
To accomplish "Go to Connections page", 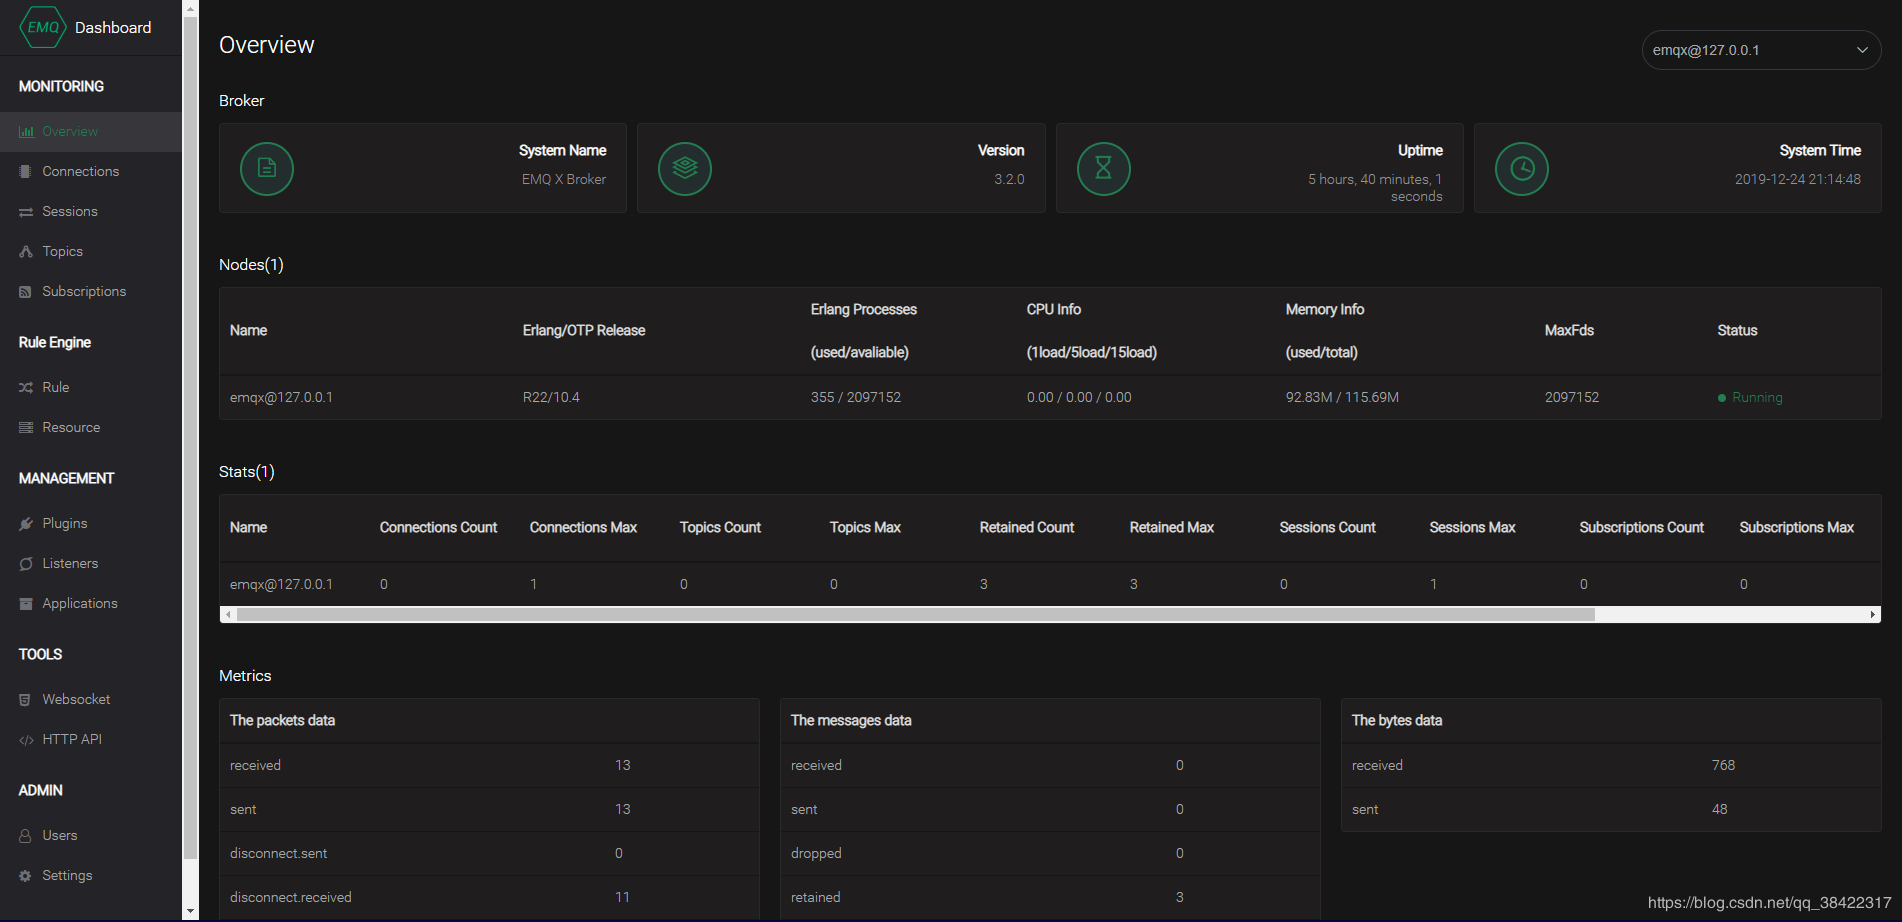I will (91, 171).
